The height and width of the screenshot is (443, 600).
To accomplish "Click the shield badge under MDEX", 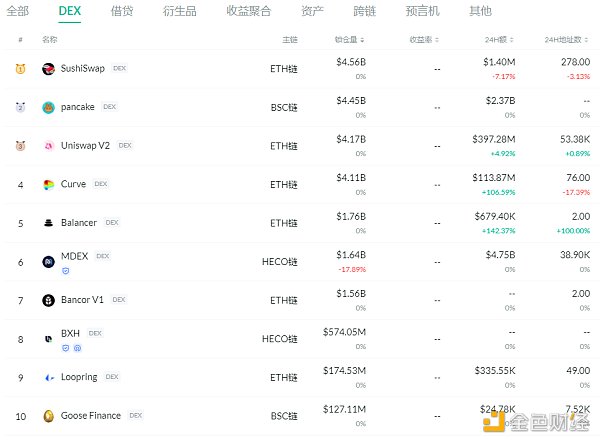I will (x=66, y=271).
